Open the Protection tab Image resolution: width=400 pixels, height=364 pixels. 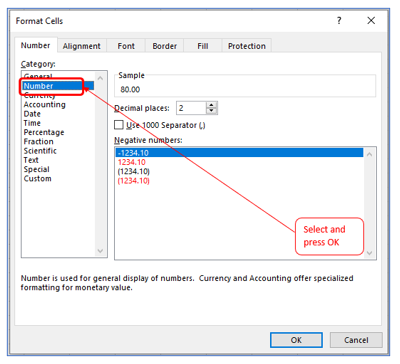[247, 46]
